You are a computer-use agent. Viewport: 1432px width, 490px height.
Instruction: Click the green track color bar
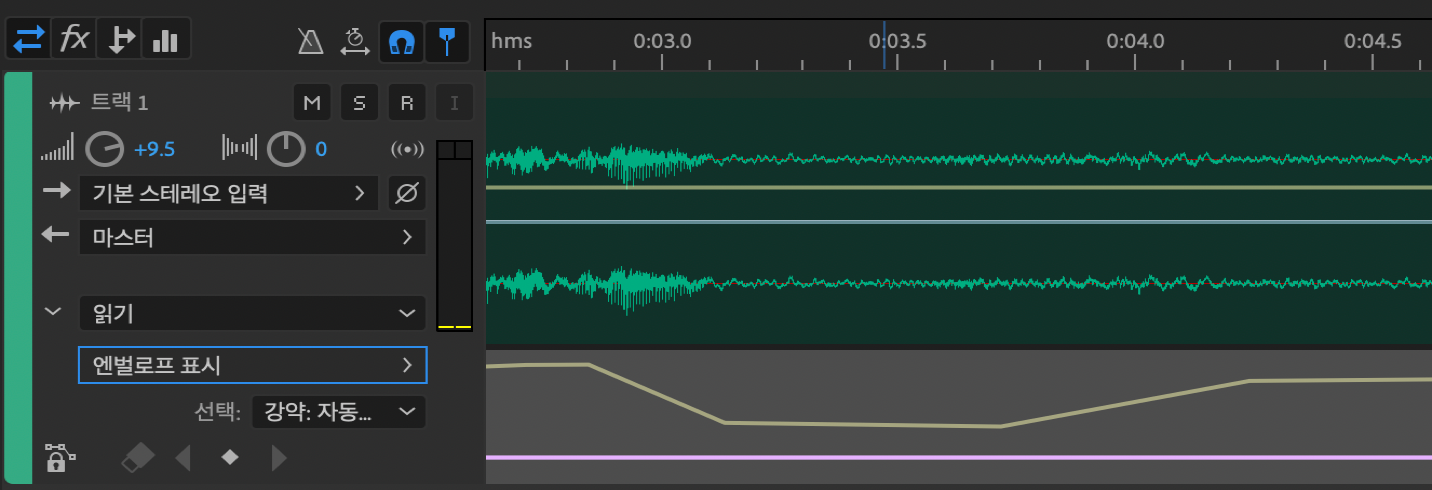pyautogui.click(x=18, y=278)
